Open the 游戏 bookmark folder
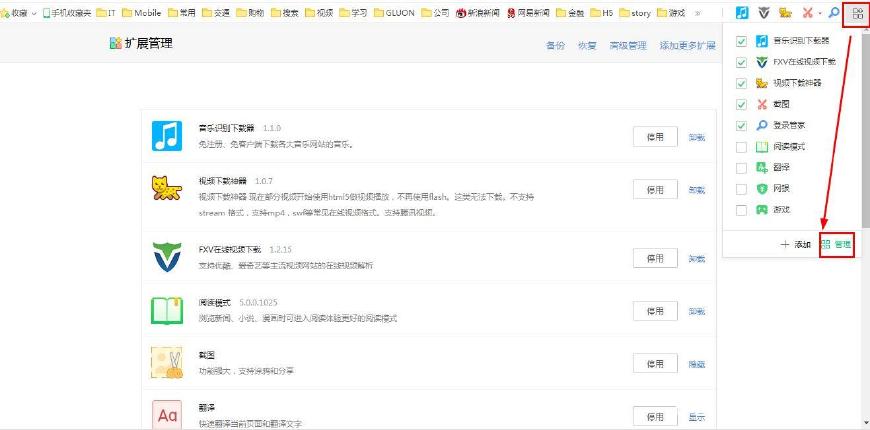Viewport: 870px width, 430px height. click(x=671, y=13)
